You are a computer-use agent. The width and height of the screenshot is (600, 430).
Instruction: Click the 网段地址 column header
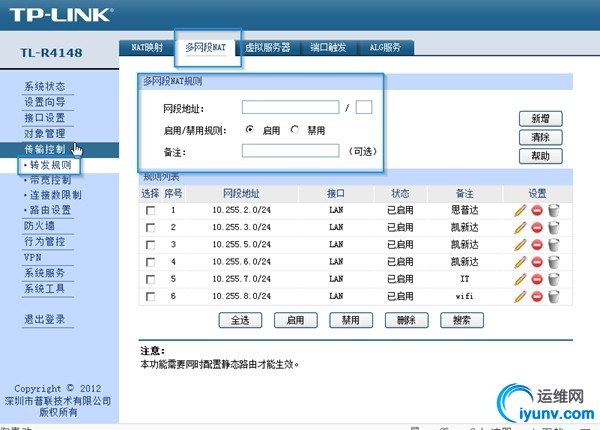241,194
